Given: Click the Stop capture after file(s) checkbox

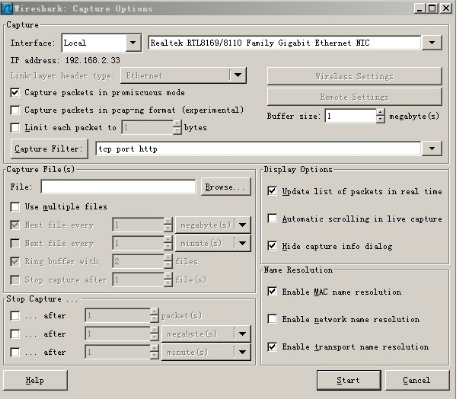Looking at the screenshot, I should [x=15, y=280].
